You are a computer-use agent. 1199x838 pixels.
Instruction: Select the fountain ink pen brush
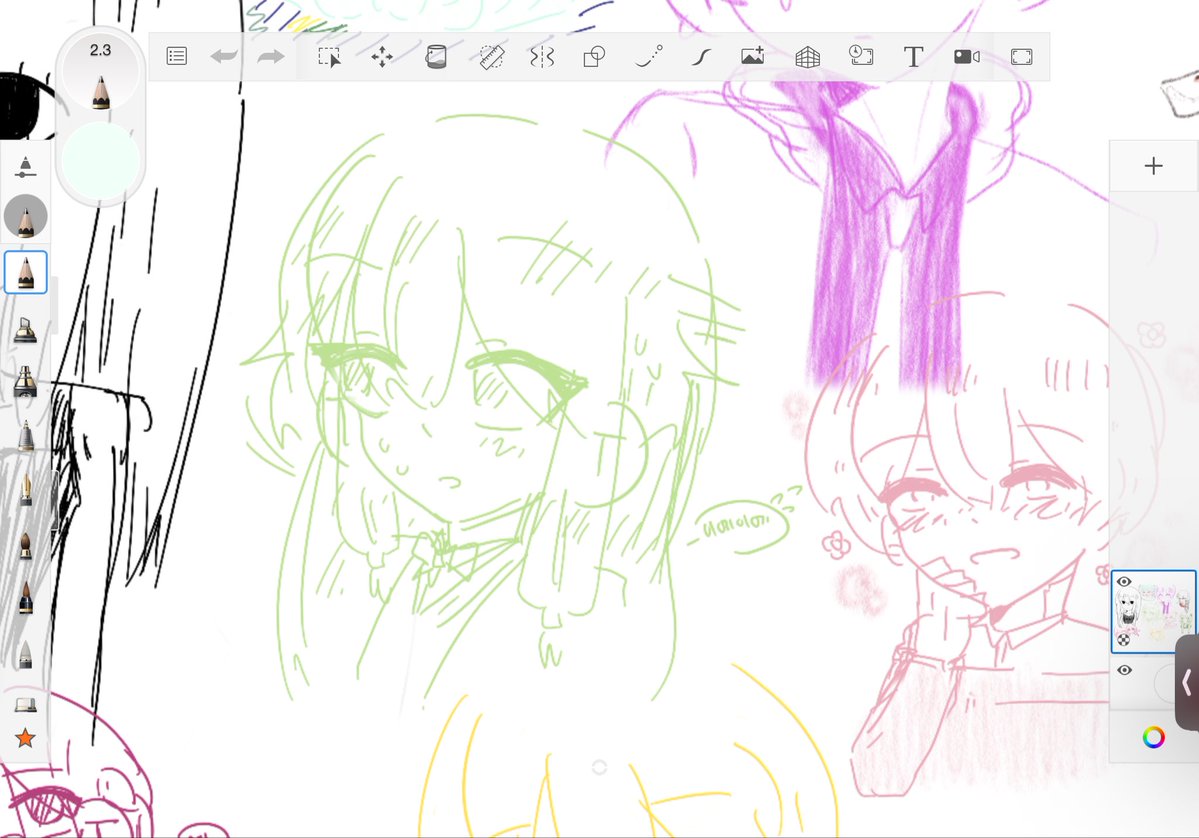(25, 489)
